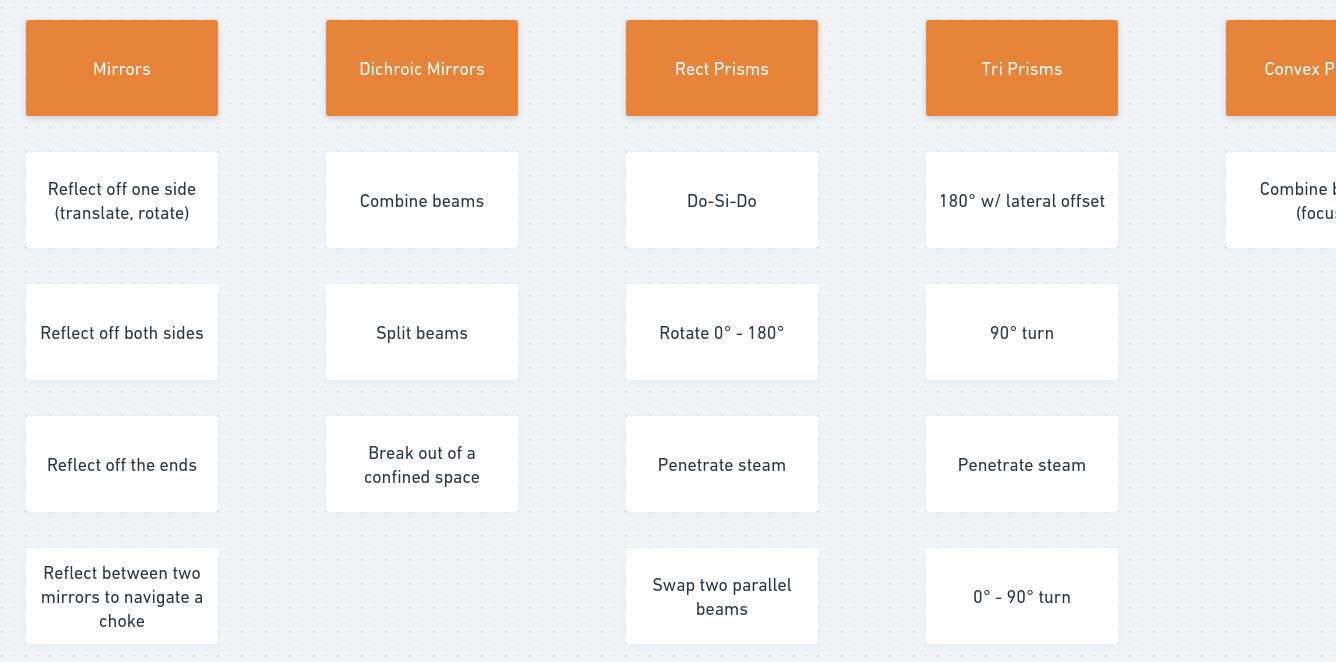Click the 'Reflect off one side' card
This screenshot has height=662, width=1336.
(x=122, y=200)
